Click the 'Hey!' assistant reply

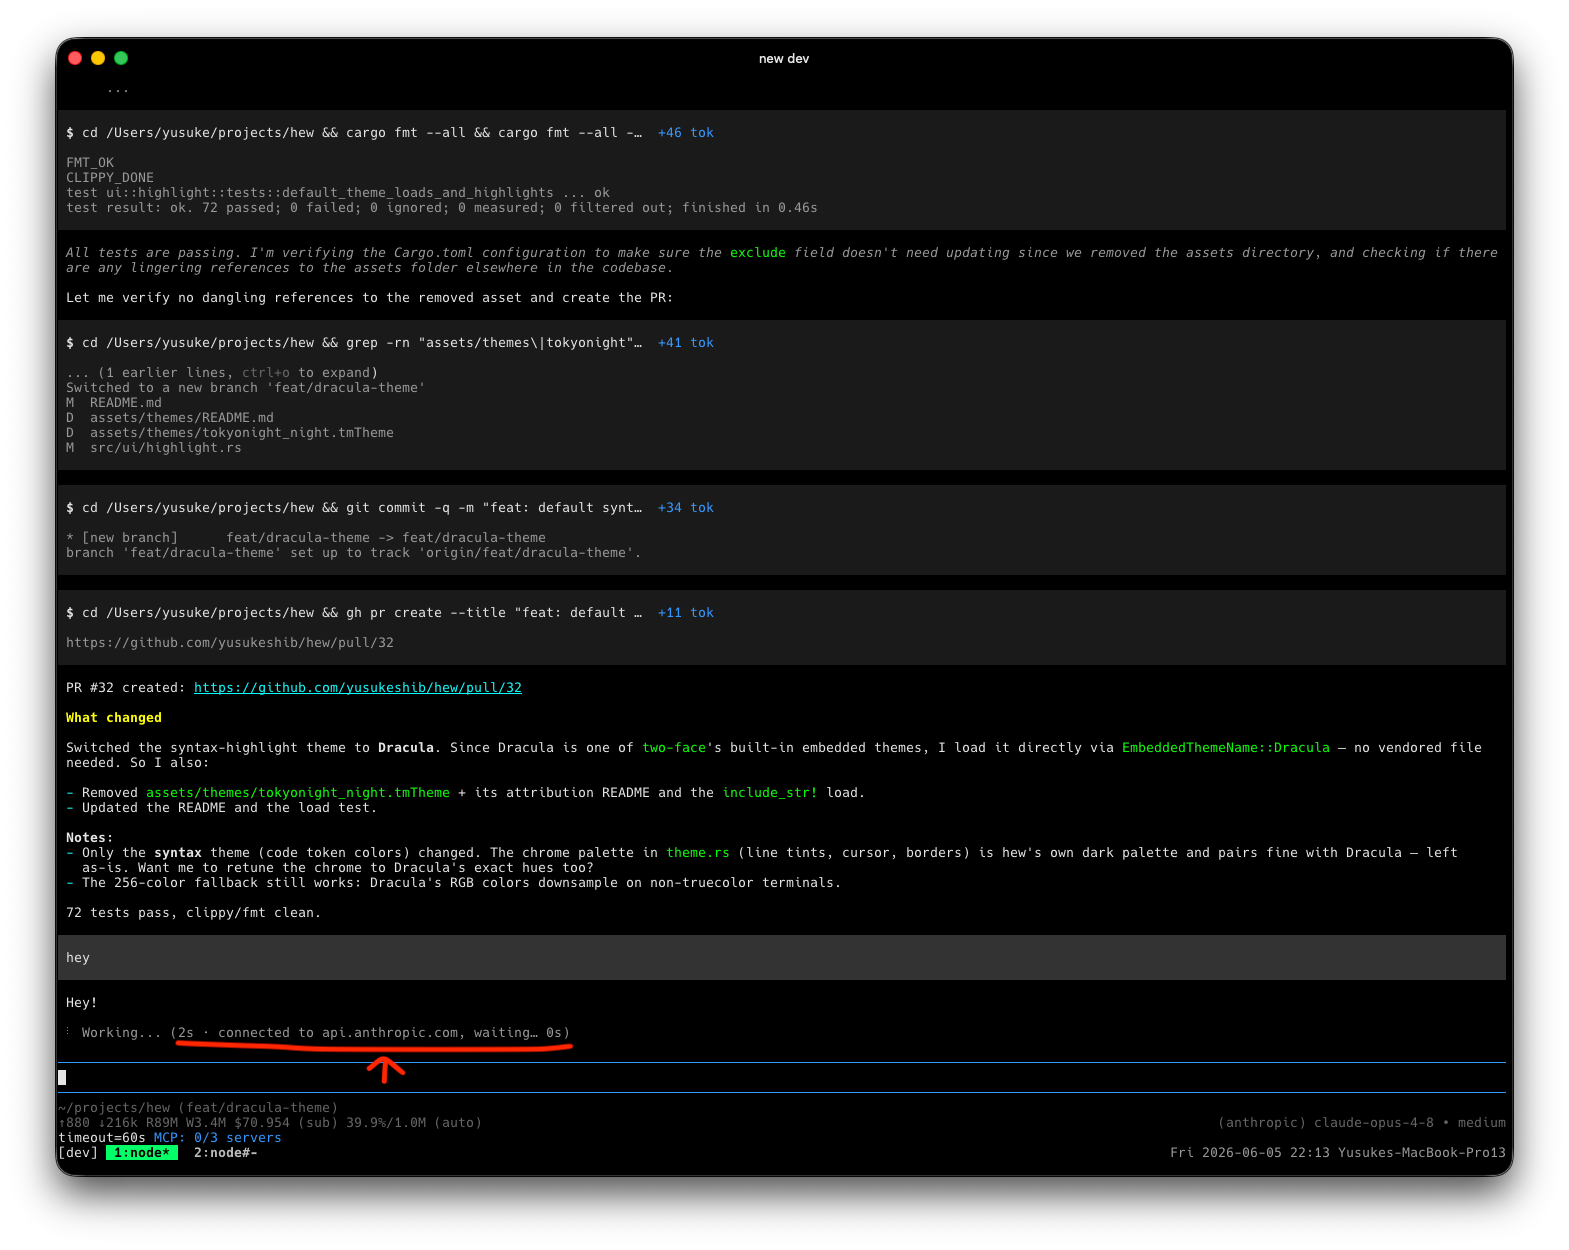[x=82, y=1003]
